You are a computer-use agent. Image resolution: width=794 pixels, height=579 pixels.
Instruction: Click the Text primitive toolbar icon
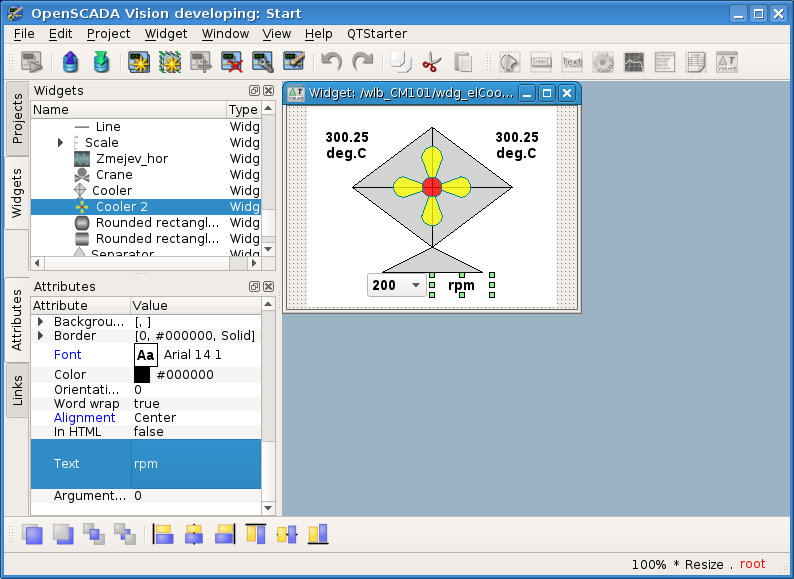[x=571, y=62]
